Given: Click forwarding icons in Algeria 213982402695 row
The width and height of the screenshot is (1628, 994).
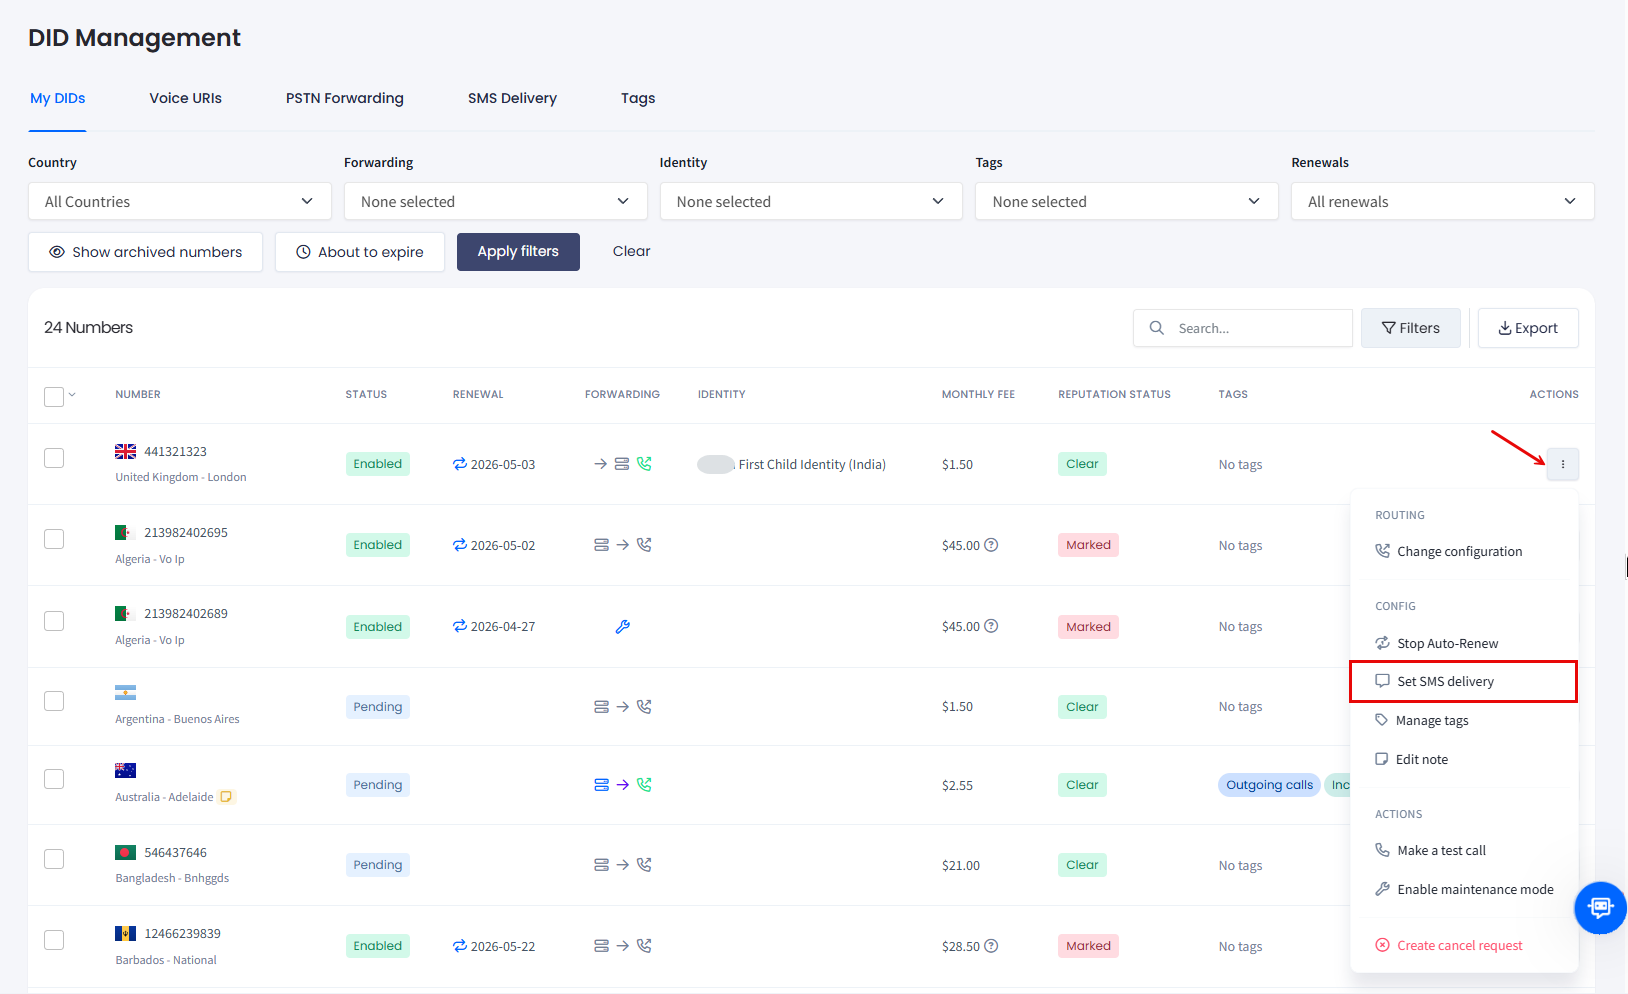Looking at the screenshot, I should point(622,545).
